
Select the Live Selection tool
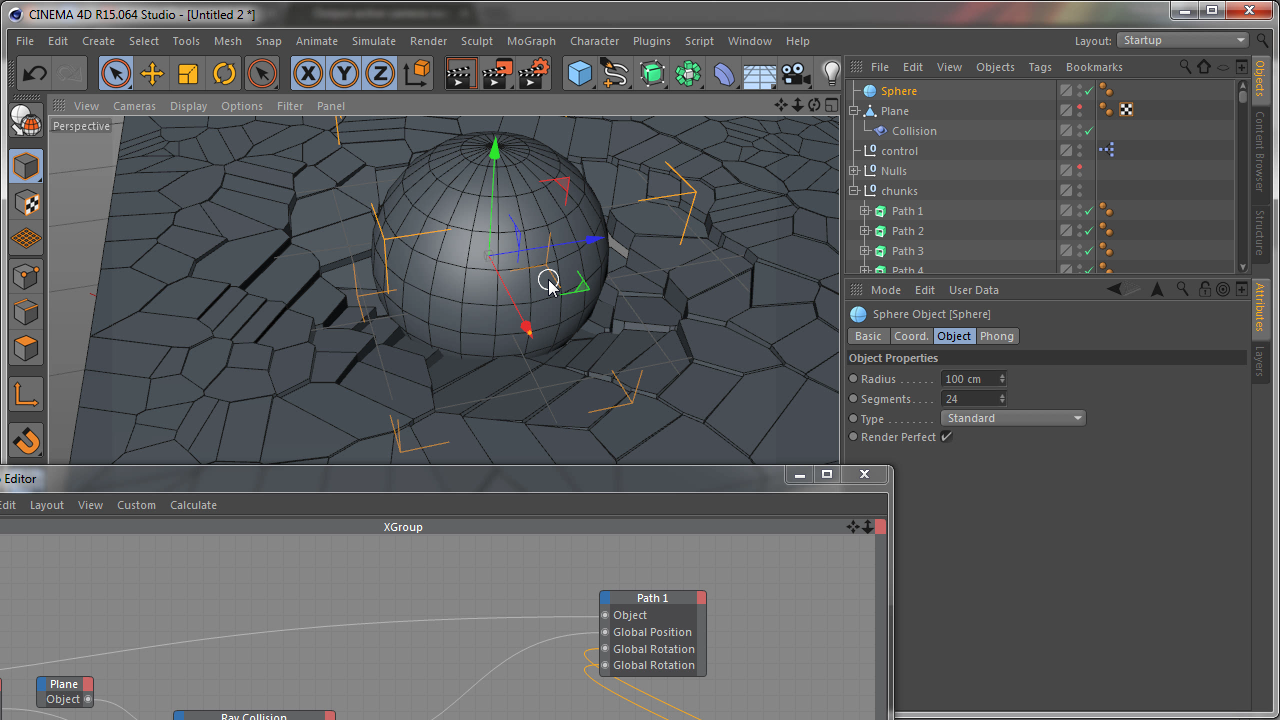(116, 73)
